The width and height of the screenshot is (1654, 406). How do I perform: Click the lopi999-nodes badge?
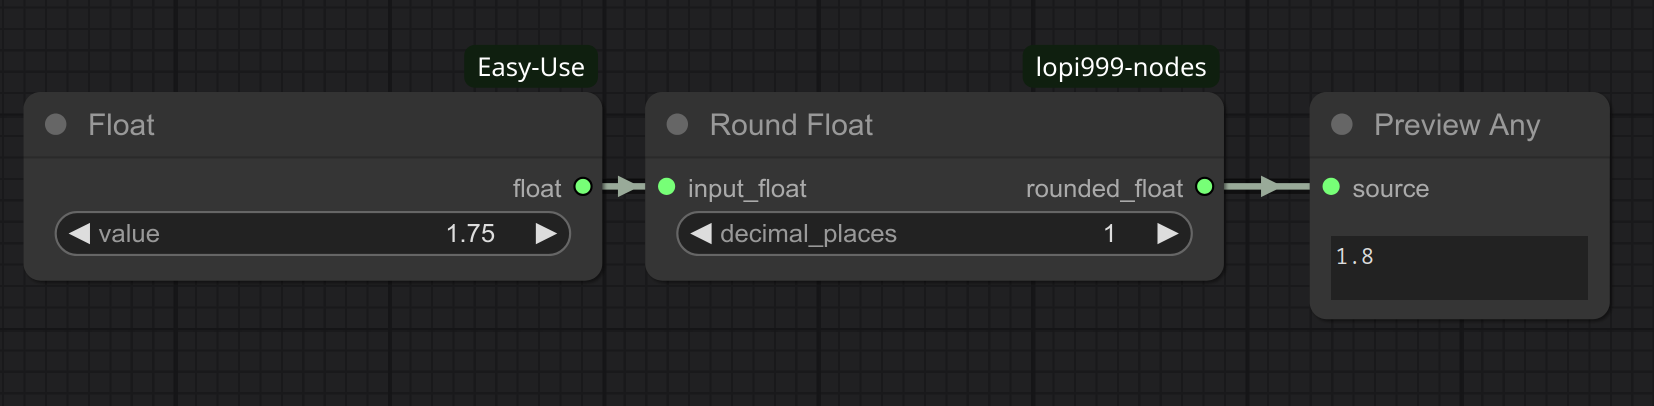(x=1120, y=67)
